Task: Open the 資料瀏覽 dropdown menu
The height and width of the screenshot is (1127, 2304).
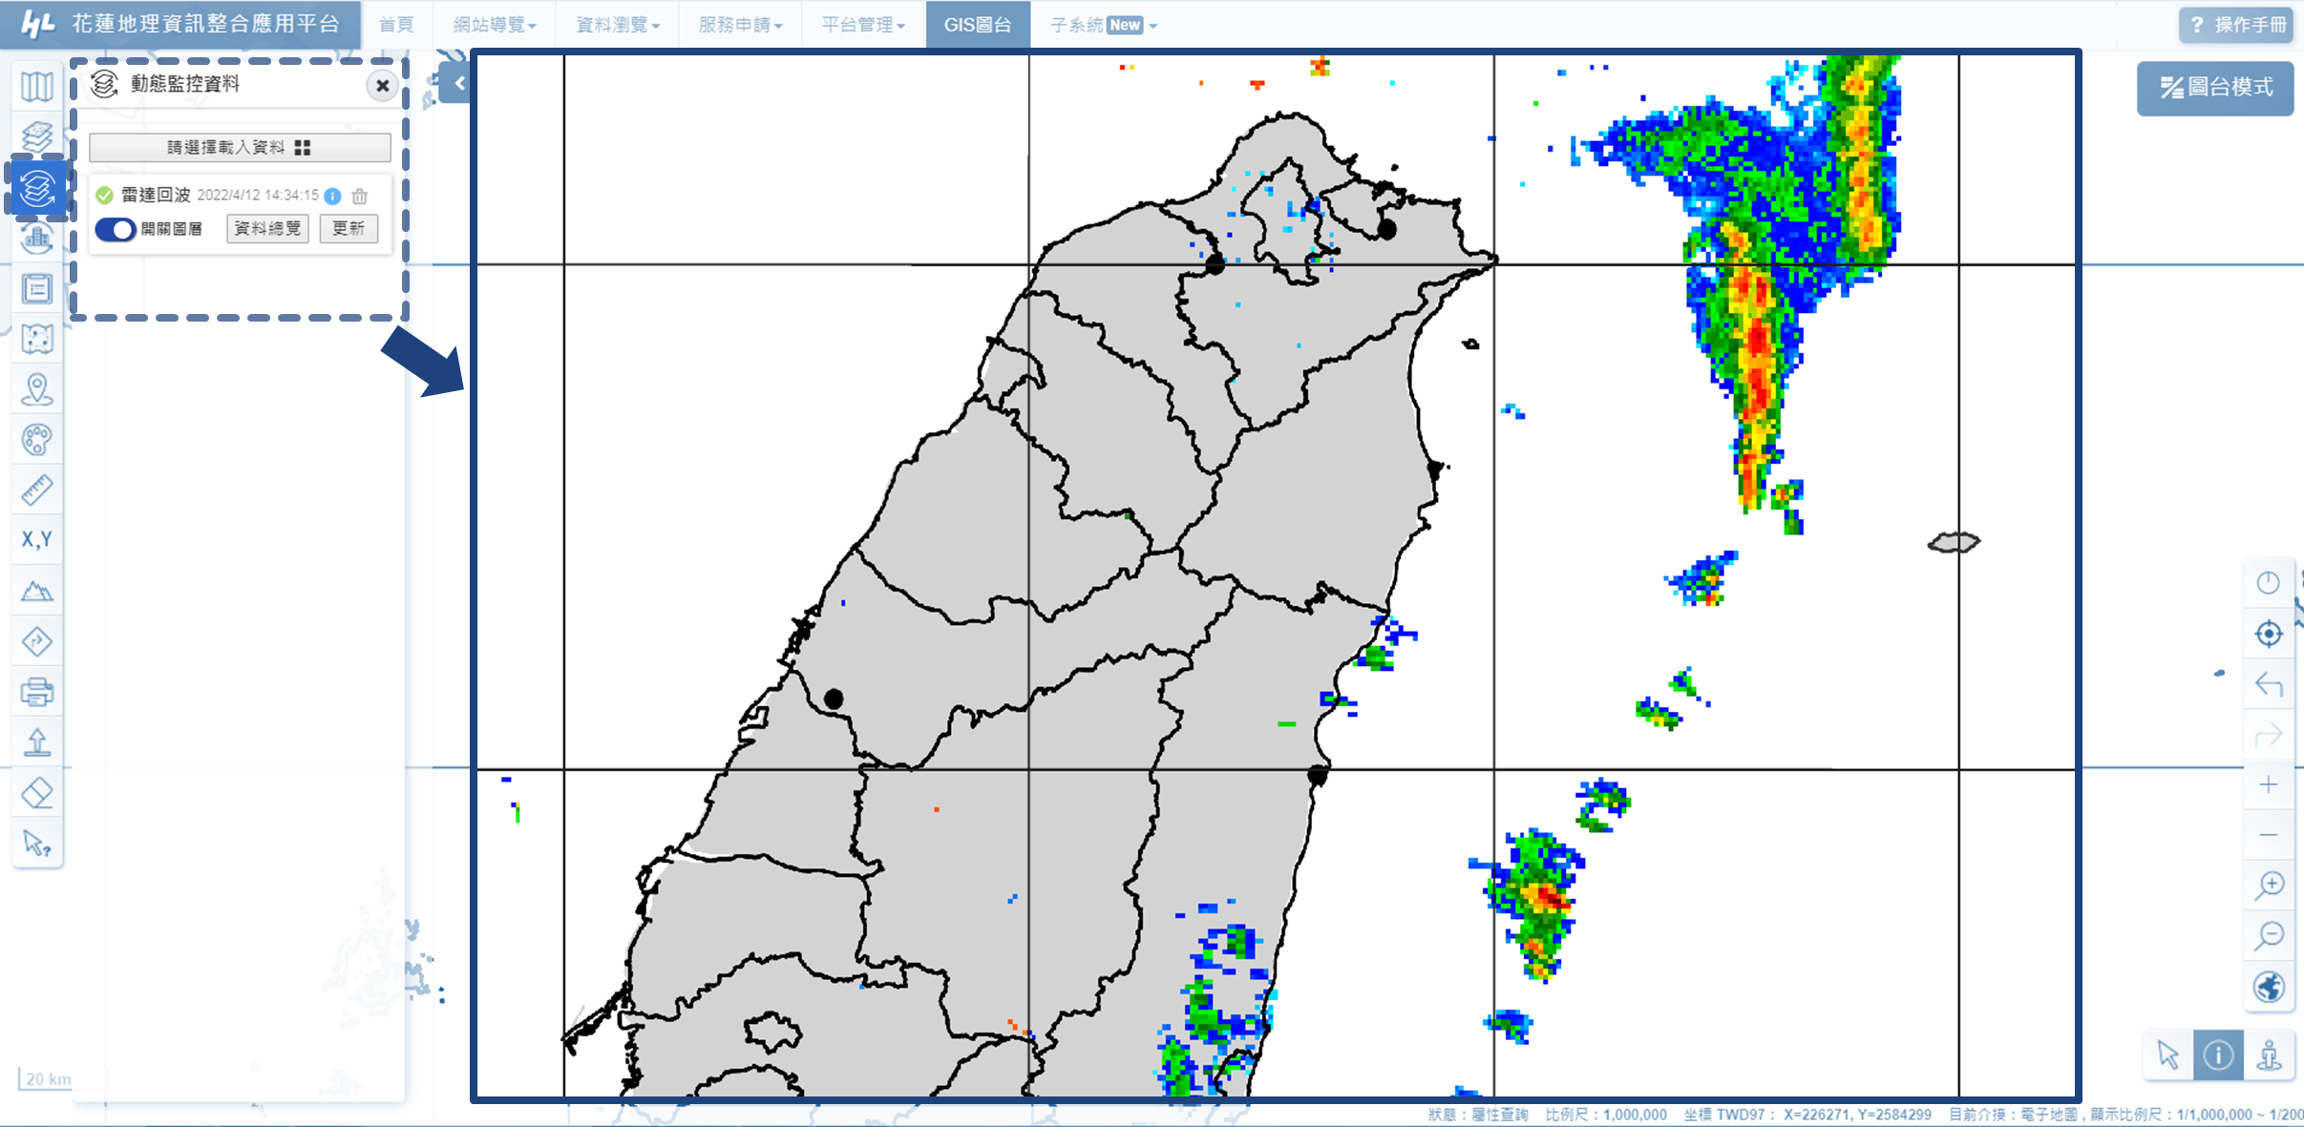Action: 617,25
